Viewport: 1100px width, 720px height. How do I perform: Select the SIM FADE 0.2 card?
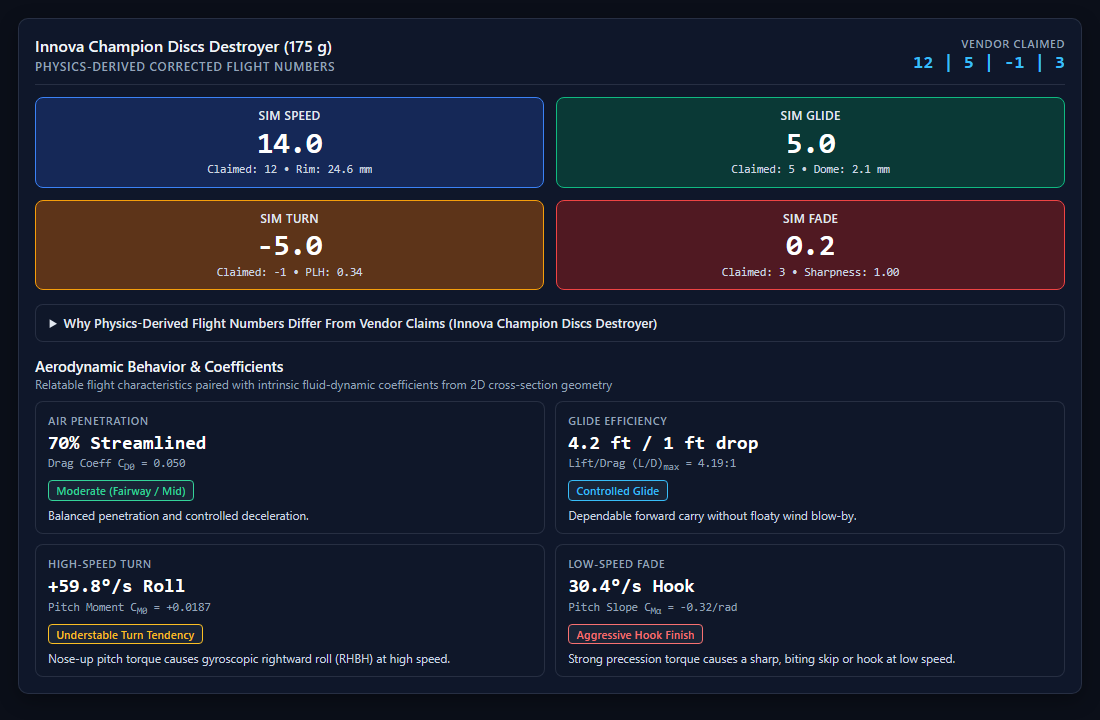[x=810, y=245]
